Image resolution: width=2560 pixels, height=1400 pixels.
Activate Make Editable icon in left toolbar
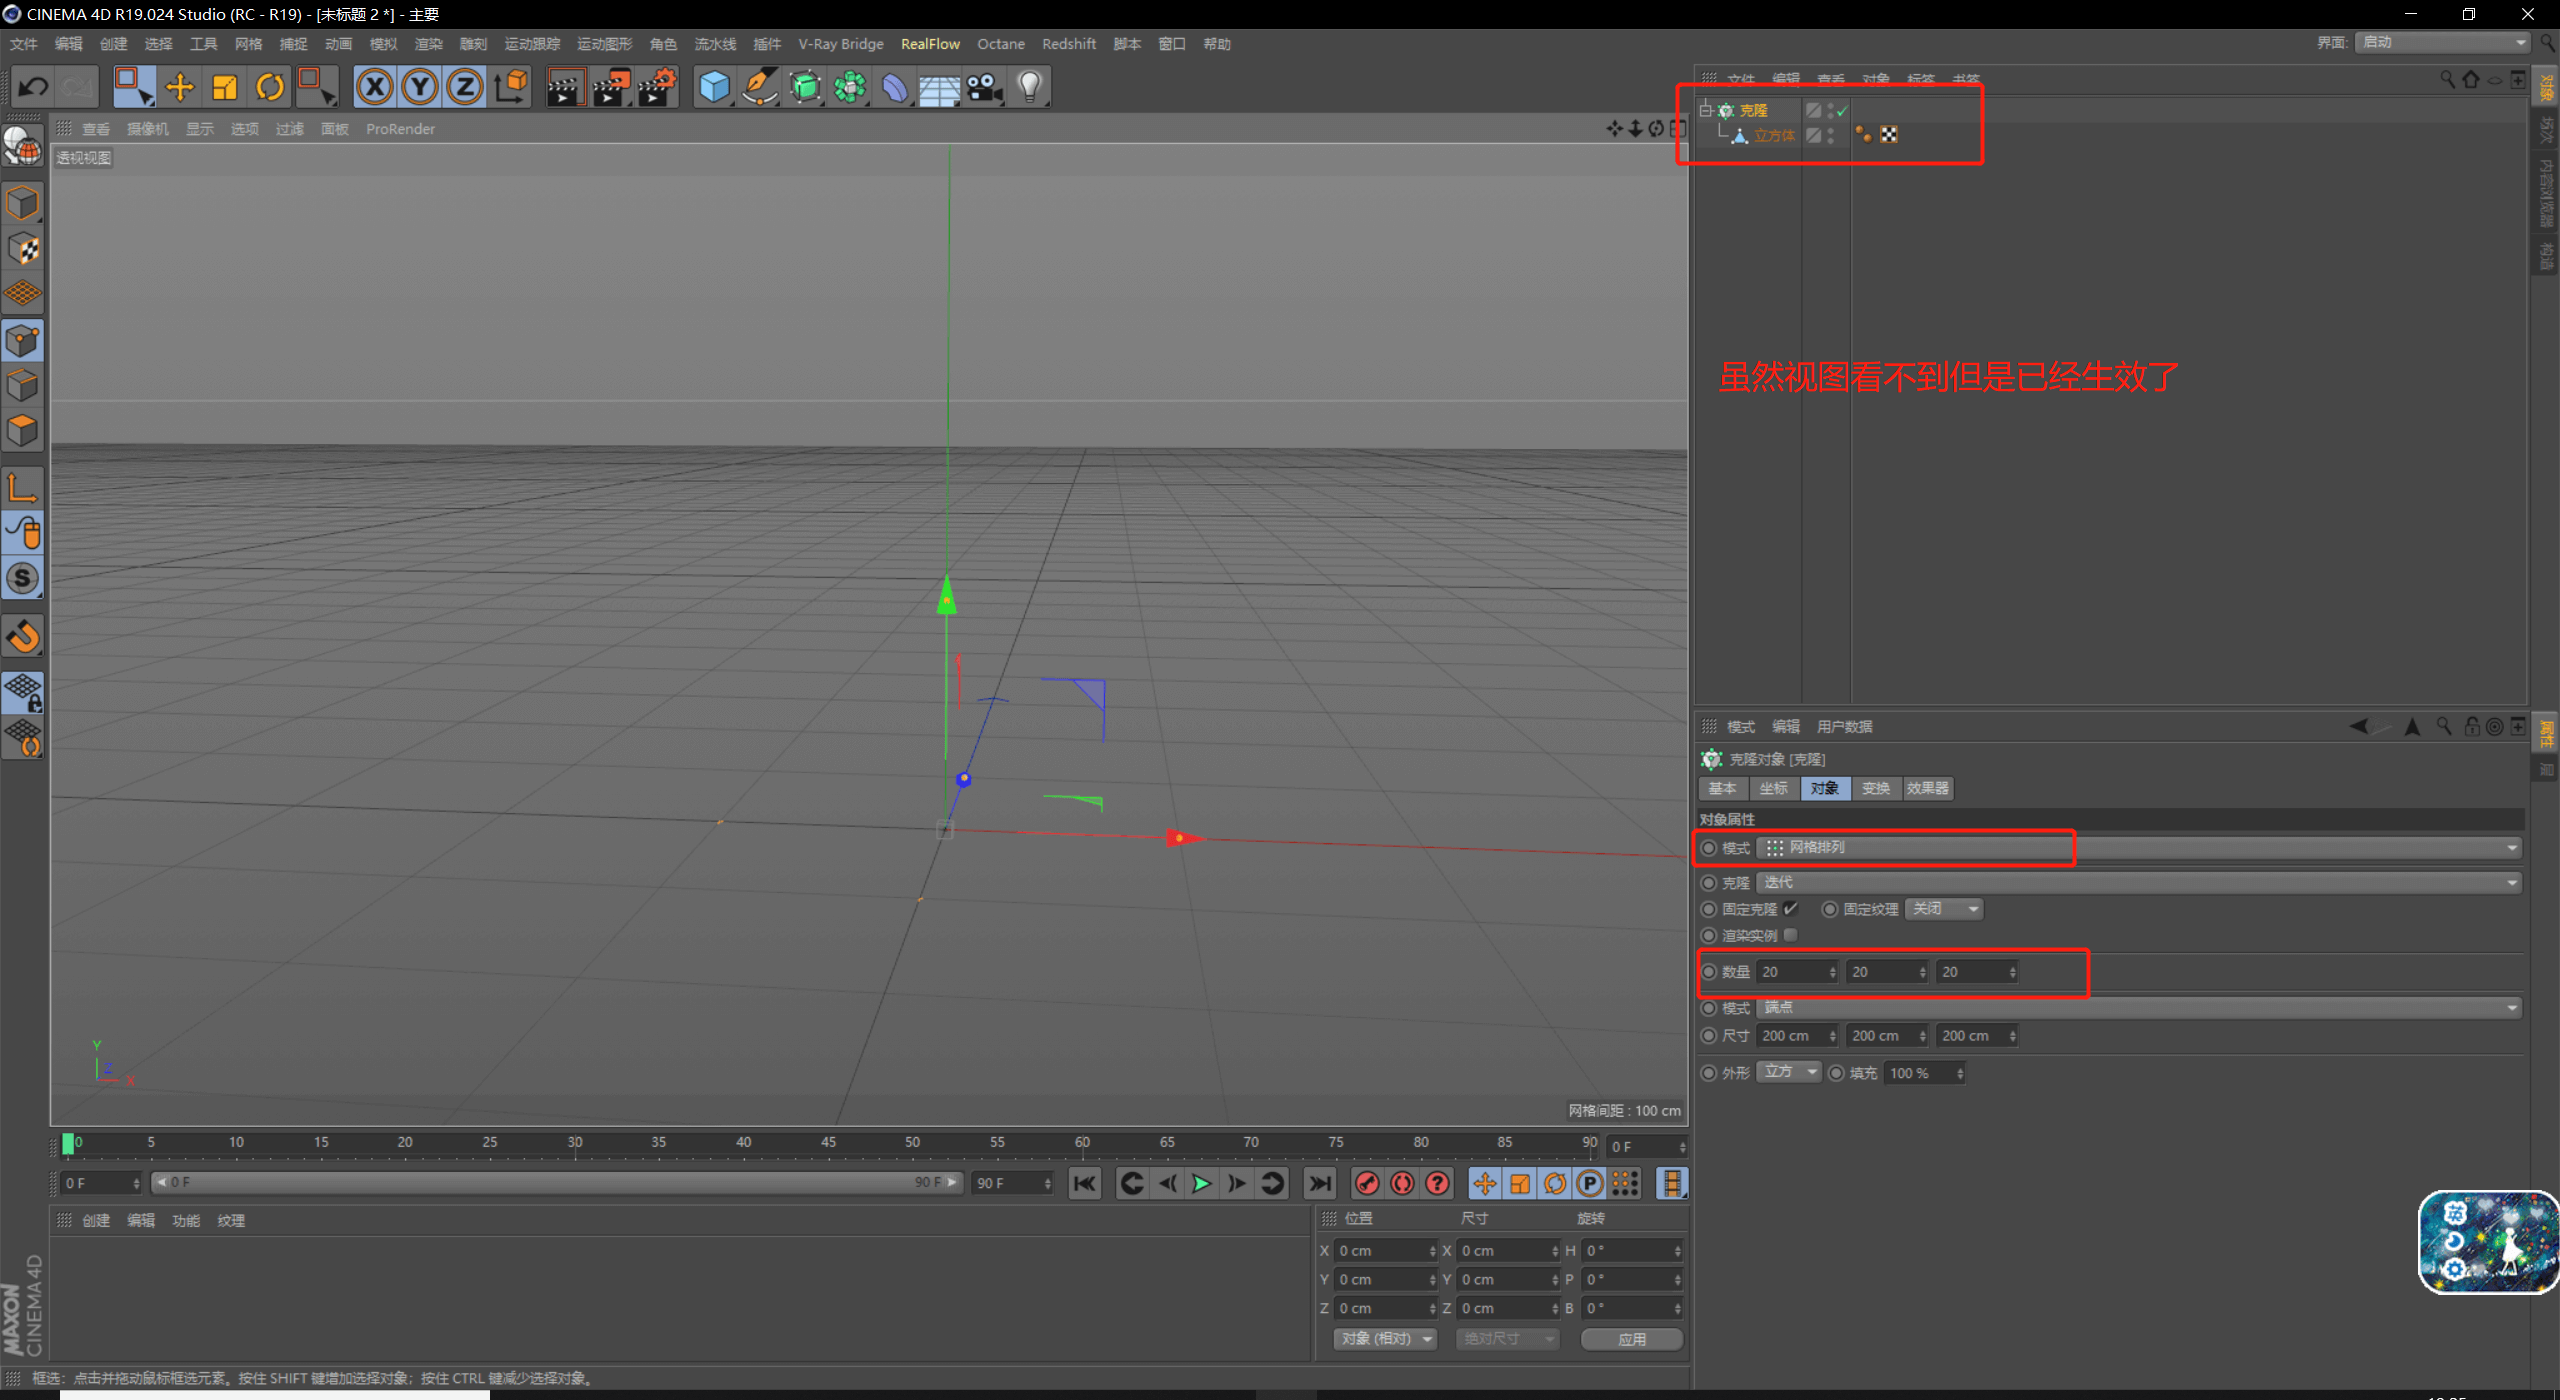[23, 146]
